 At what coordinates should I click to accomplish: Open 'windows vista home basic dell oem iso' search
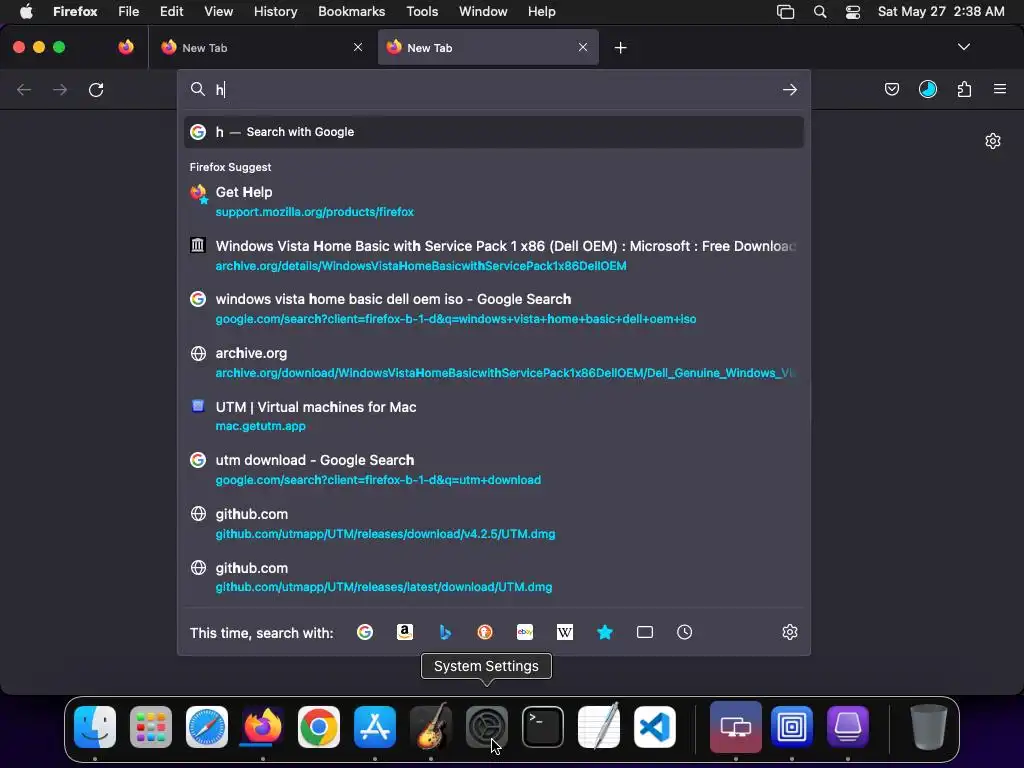coord(494,309)
